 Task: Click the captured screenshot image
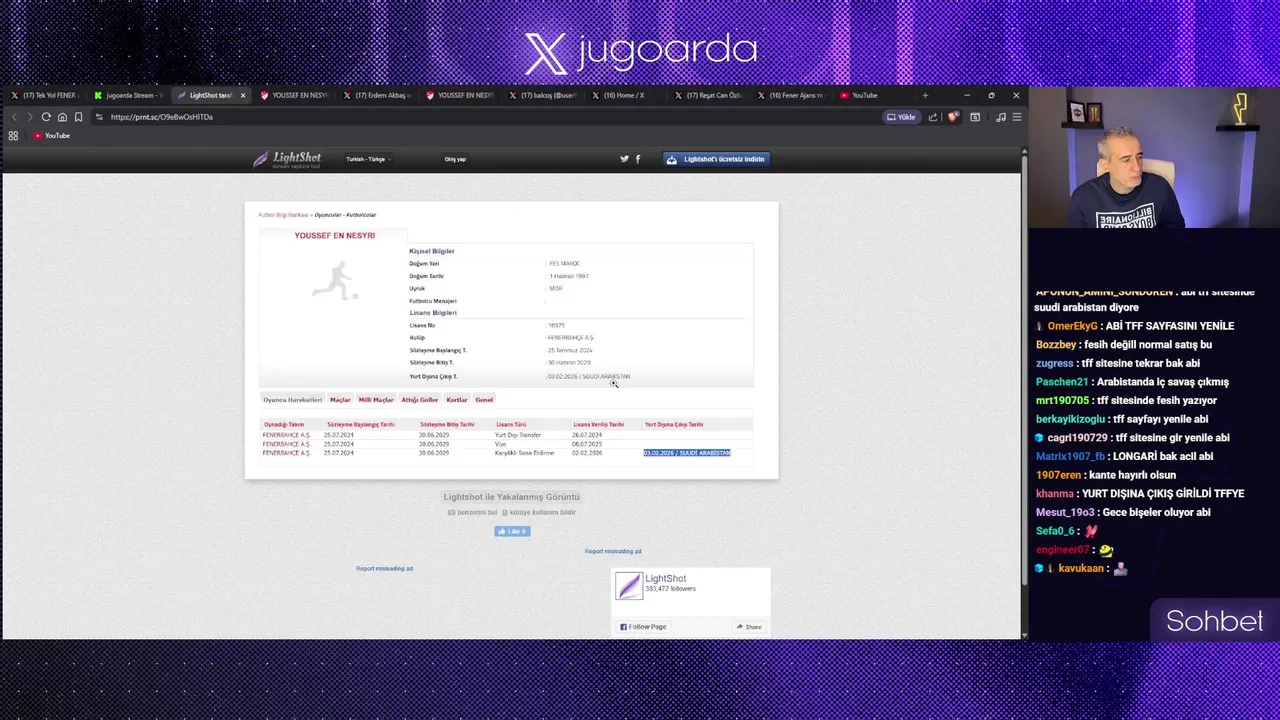[x=511, y=340]
